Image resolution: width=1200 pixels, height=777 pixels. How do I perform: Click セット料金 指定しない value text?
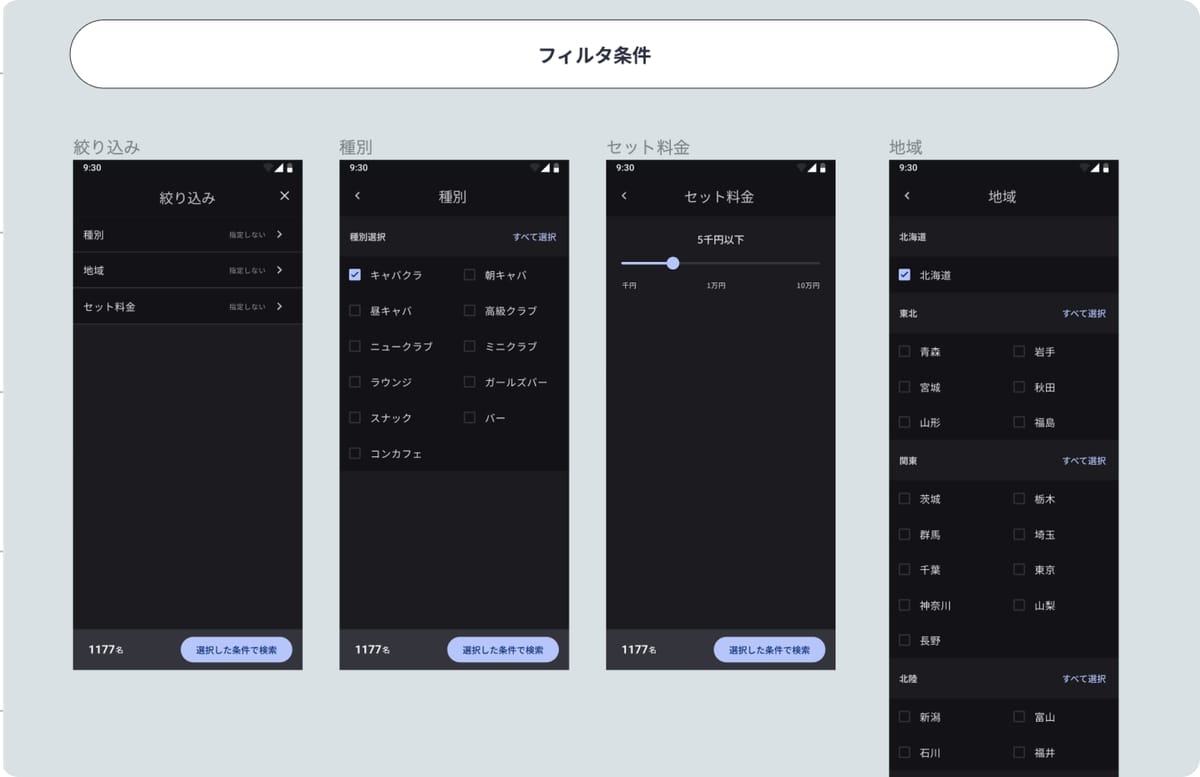click(247, 307)
